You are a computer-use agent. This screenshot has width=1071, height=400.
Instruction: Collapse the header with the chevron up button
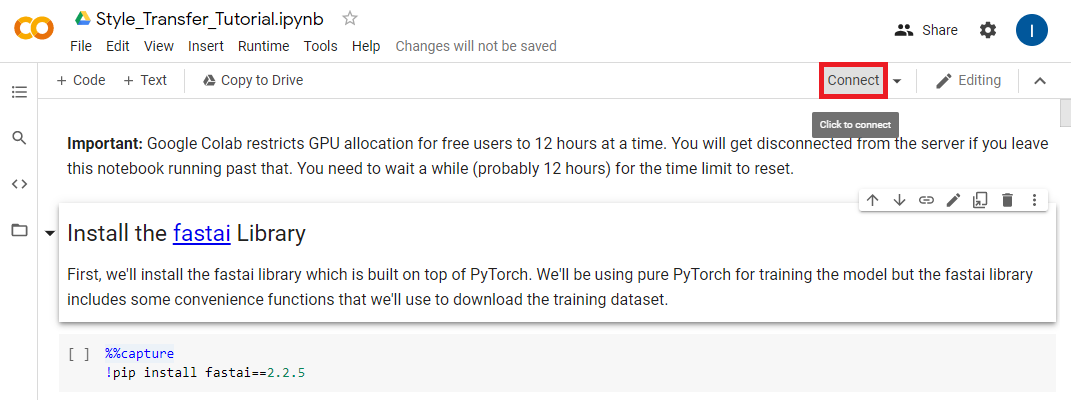1040,81
